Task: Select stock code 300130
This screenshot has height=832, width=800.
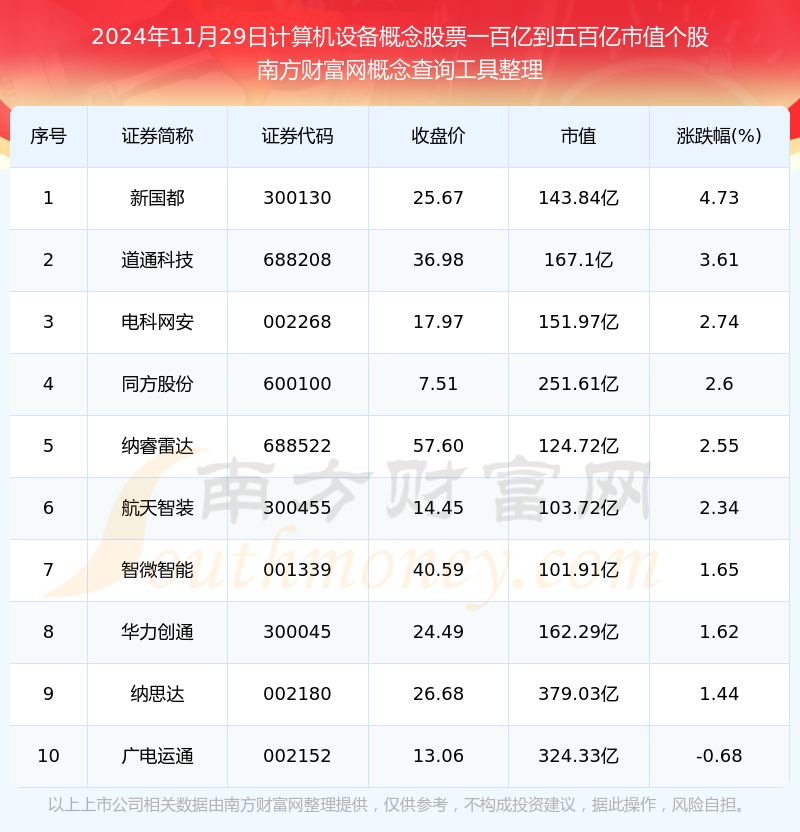Action: tap(297, 198)
